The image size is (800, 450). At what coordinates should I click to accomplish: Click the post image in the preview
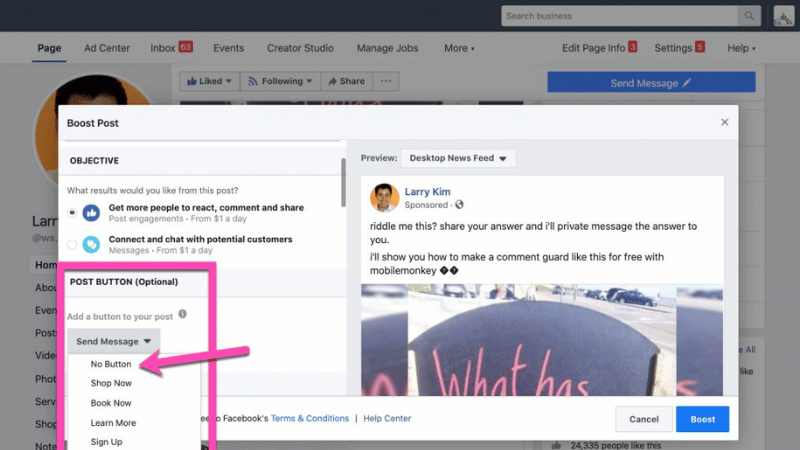(x=542, y=340)
